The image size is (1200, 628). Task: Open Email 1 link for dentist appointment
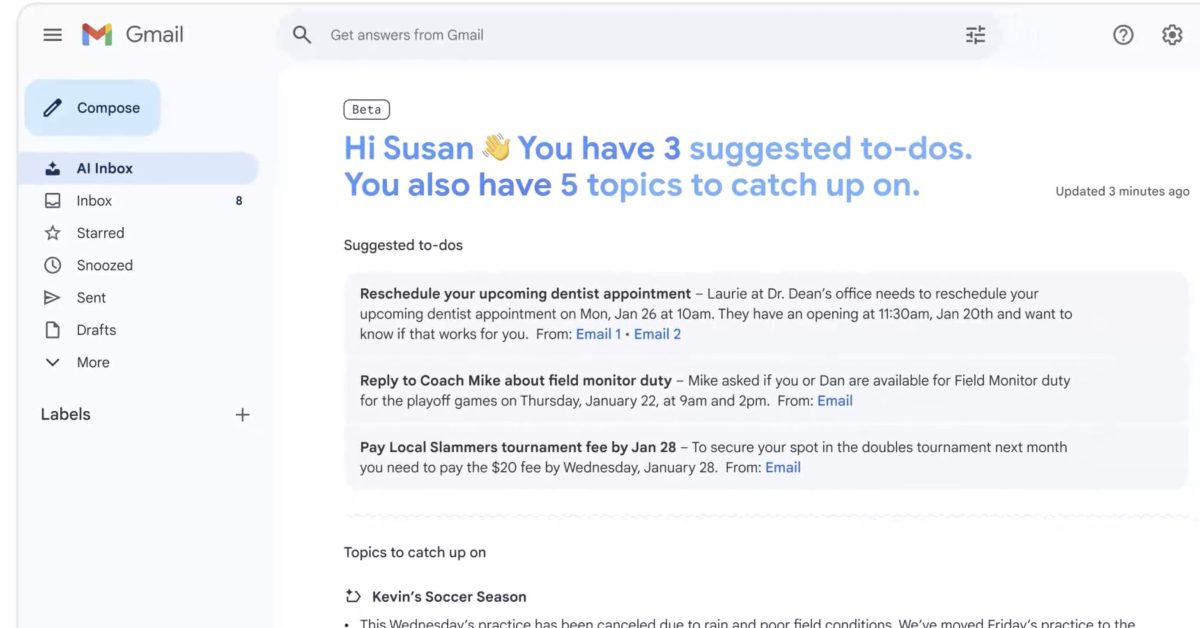tap(598, 334)
